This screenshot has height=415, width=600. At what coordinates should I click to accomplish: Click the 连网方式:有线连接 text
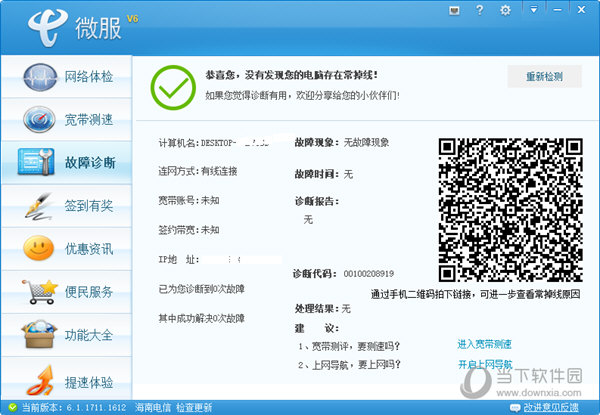pyautogui.click(x=198, y=171)
